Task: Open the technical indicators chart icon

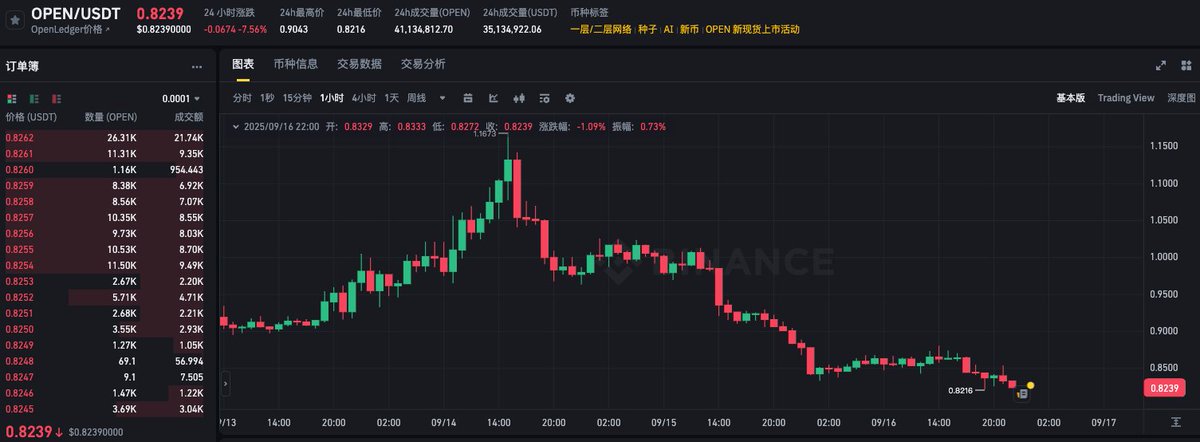Action: pyautogui.click(x=493, y=98)
